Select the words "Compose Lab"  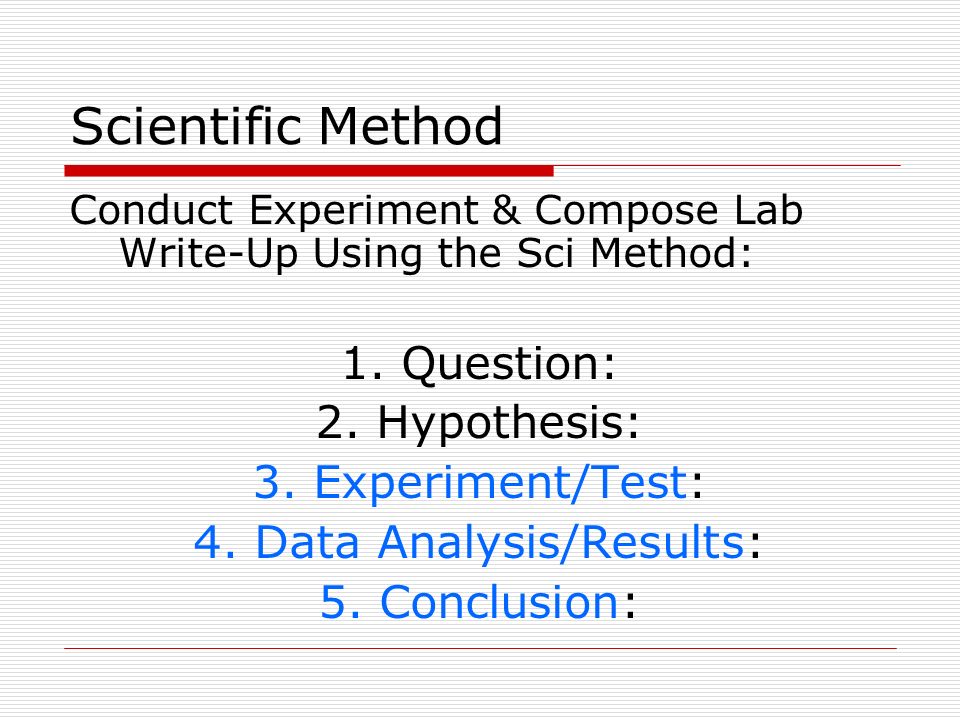click(x=669, y=211)
